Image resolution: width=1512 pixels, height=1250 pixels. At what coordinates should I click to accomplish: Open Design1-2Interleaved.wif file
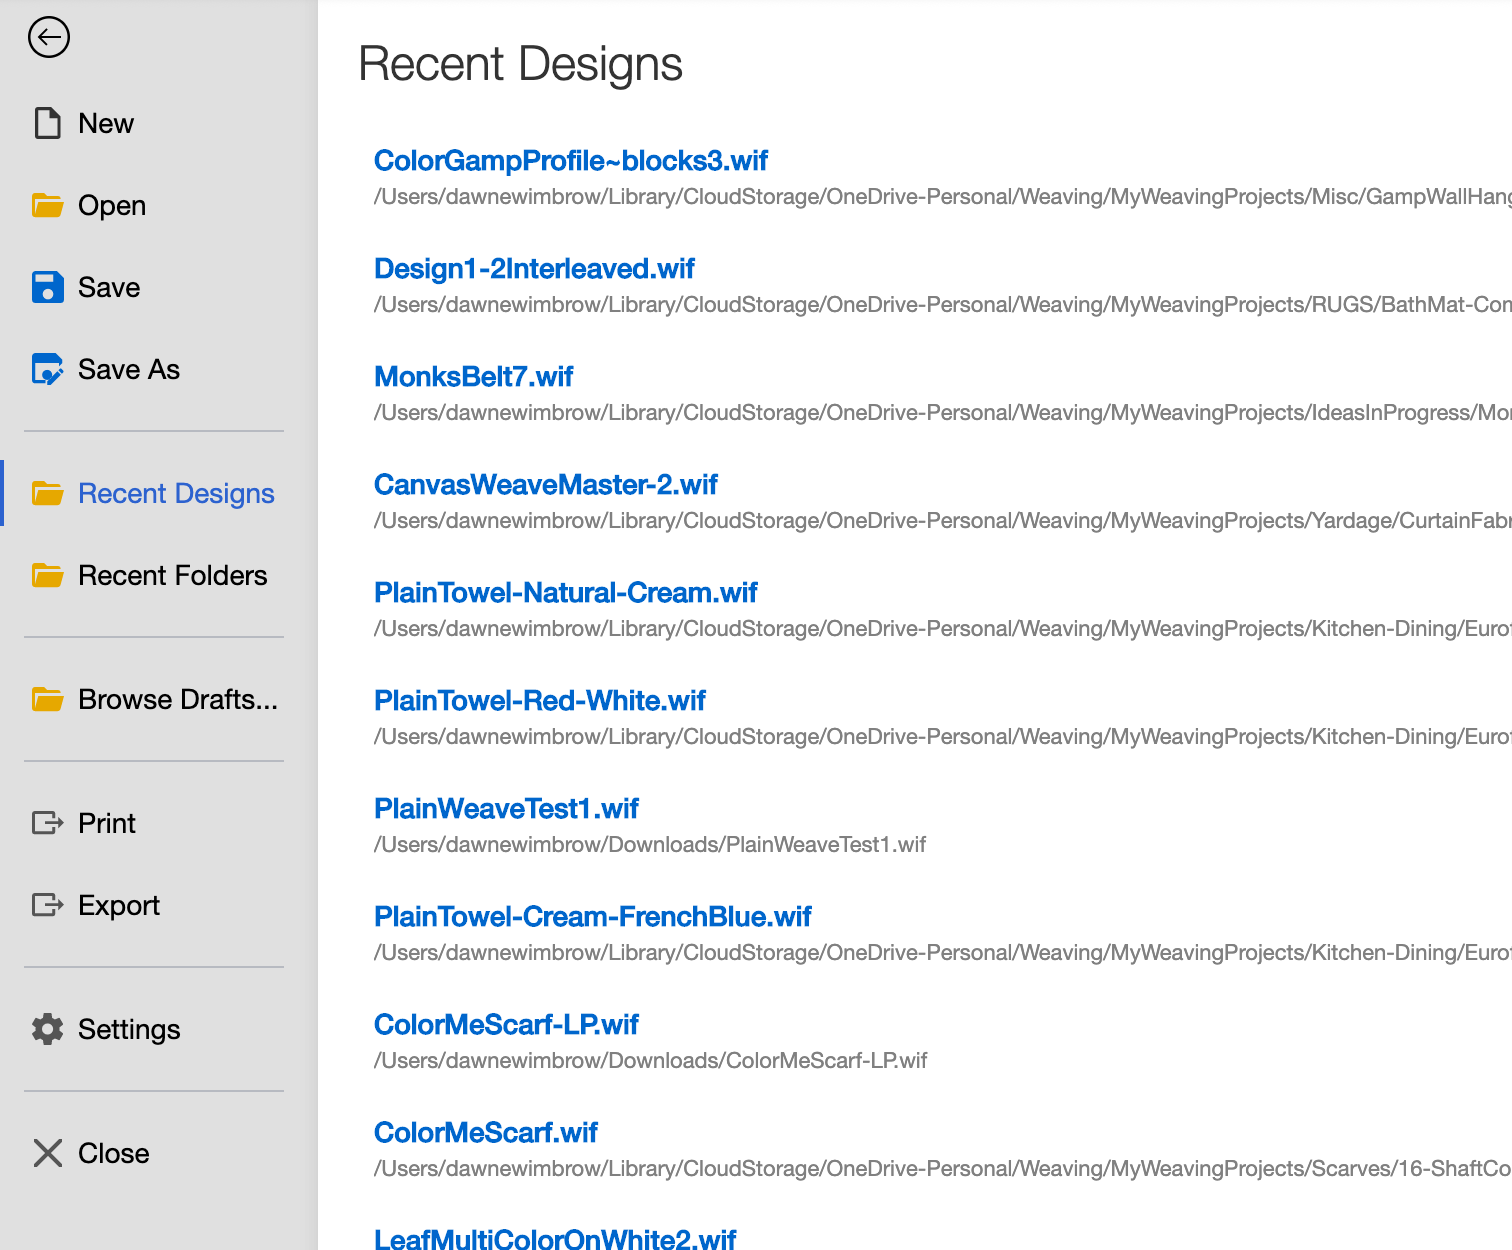pyautogui.click(x=534, y=269)
